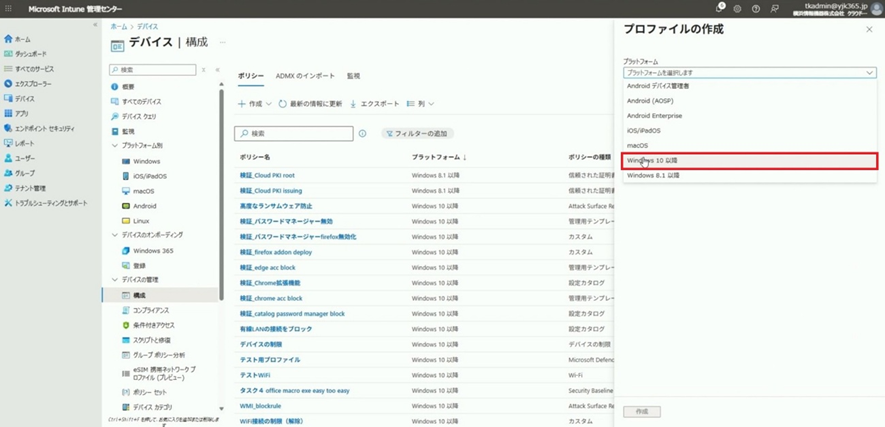This screenshot has width=885, height=427.
Task: Switch to the 監視 tab
Action: coord(353,76)
